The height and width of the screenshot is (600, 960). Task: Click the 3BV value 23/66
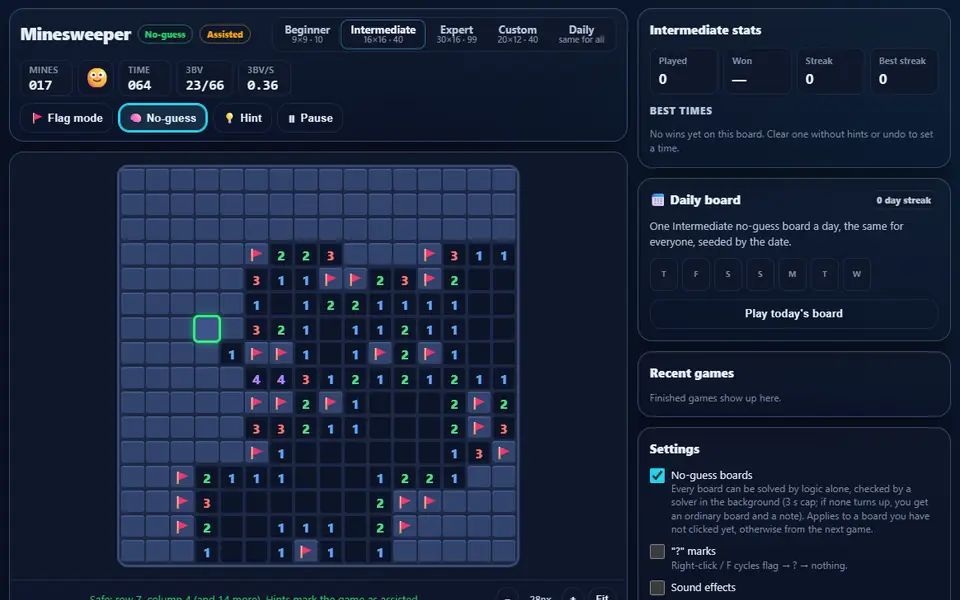[204, 86]
